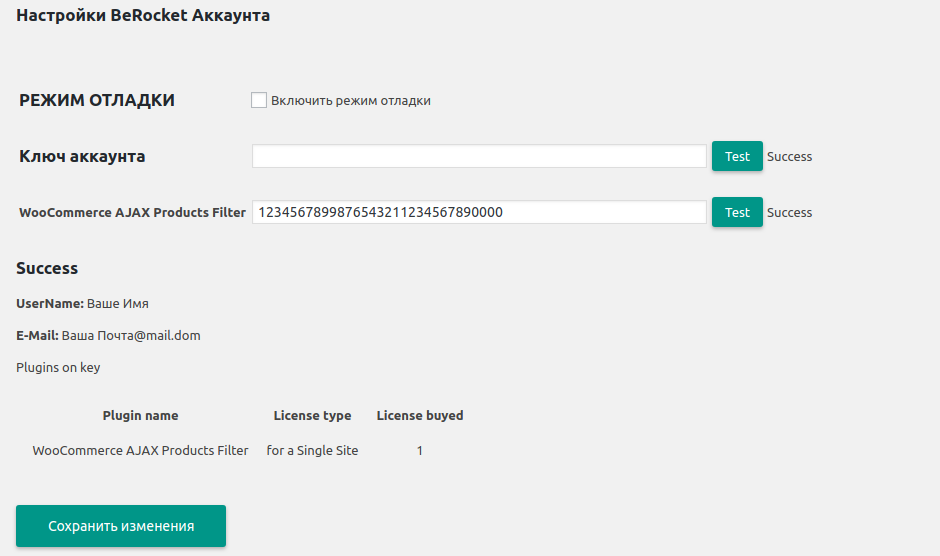Viewport: 940px width, 556px height.
Task: Enable the debug mode checkbox
Action: (259, 100)
